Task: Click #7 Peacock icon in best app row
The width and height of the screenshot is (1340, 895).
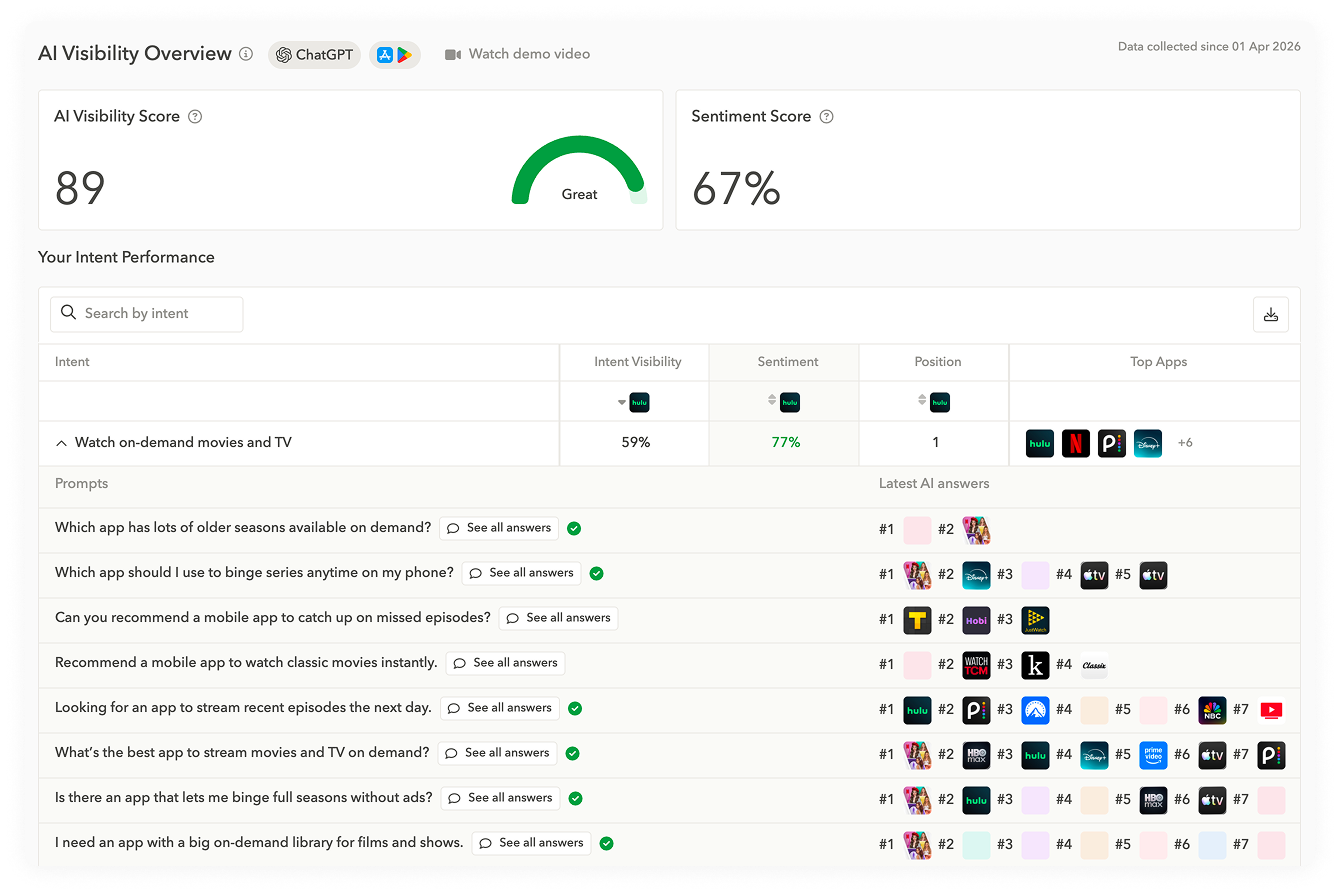Action: coord(1271,755)
